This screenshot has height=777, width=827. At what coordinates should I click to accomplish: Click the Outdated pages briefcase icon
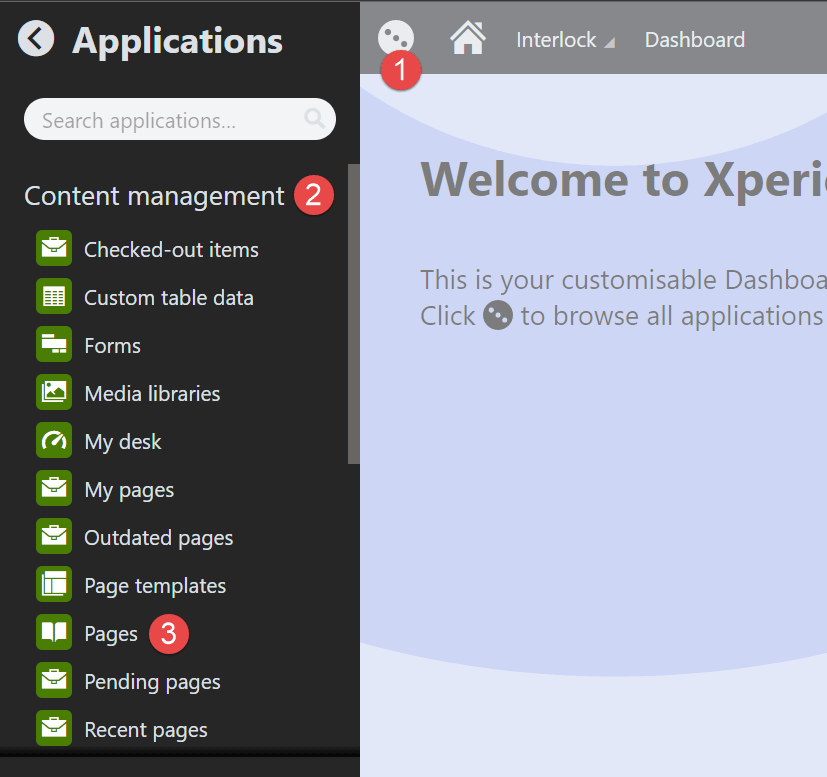point(54,536)
